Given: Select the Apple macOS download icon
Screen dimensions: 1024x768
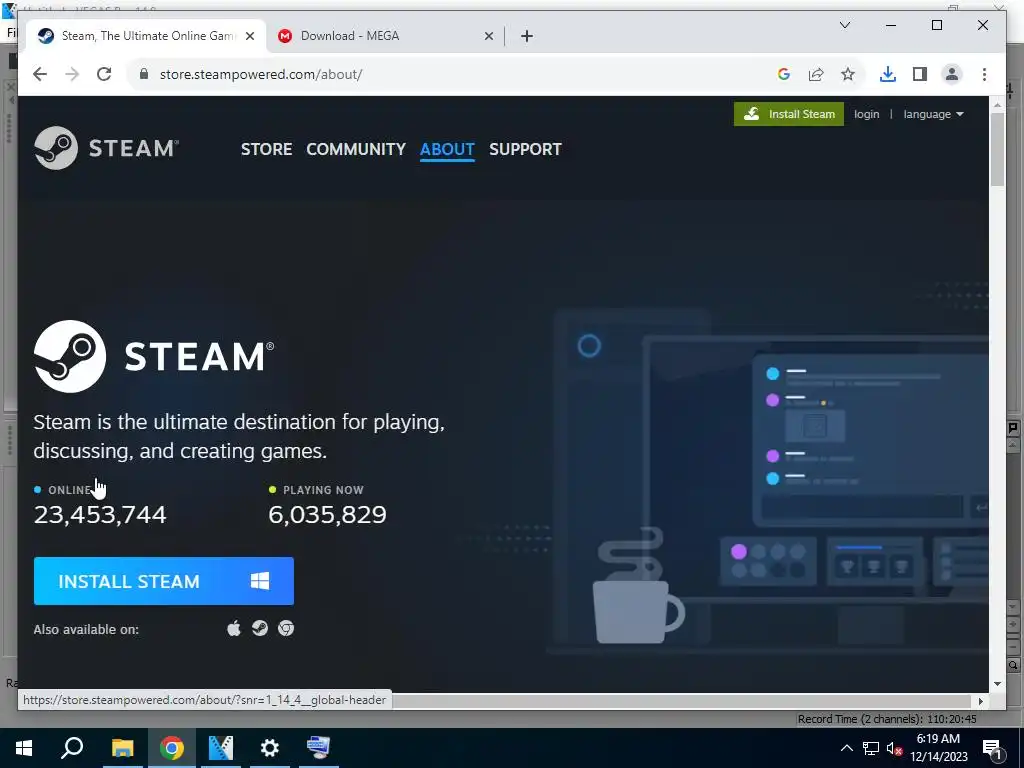Looking at the screenshot, I should (x=234, y=628).
